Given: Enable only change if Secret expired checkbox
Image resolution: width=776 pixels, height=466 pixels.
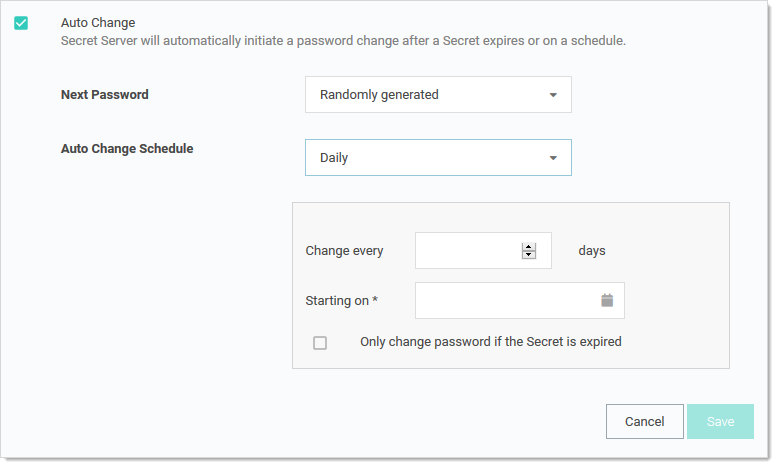Looking at the screenshot, I should [320, 343].
